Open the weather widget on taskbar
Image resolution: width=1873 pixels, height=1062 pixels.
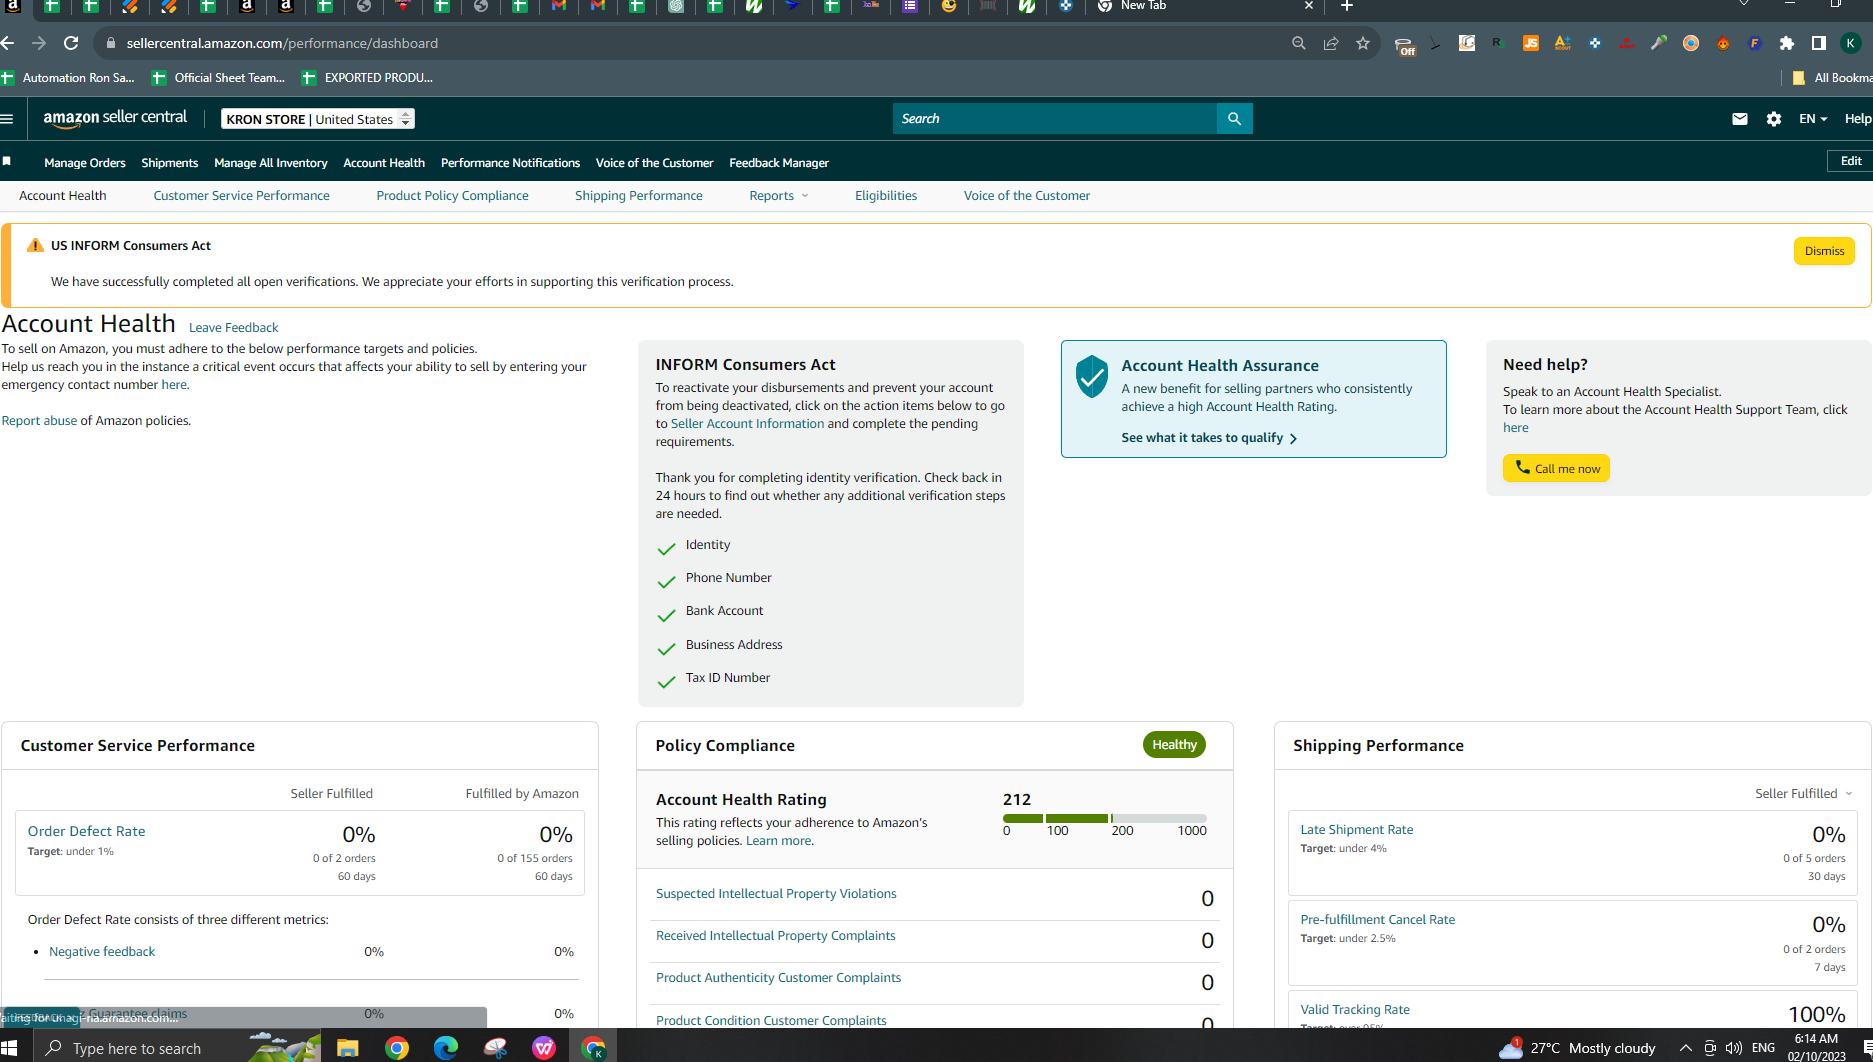pos(1577,1048)
